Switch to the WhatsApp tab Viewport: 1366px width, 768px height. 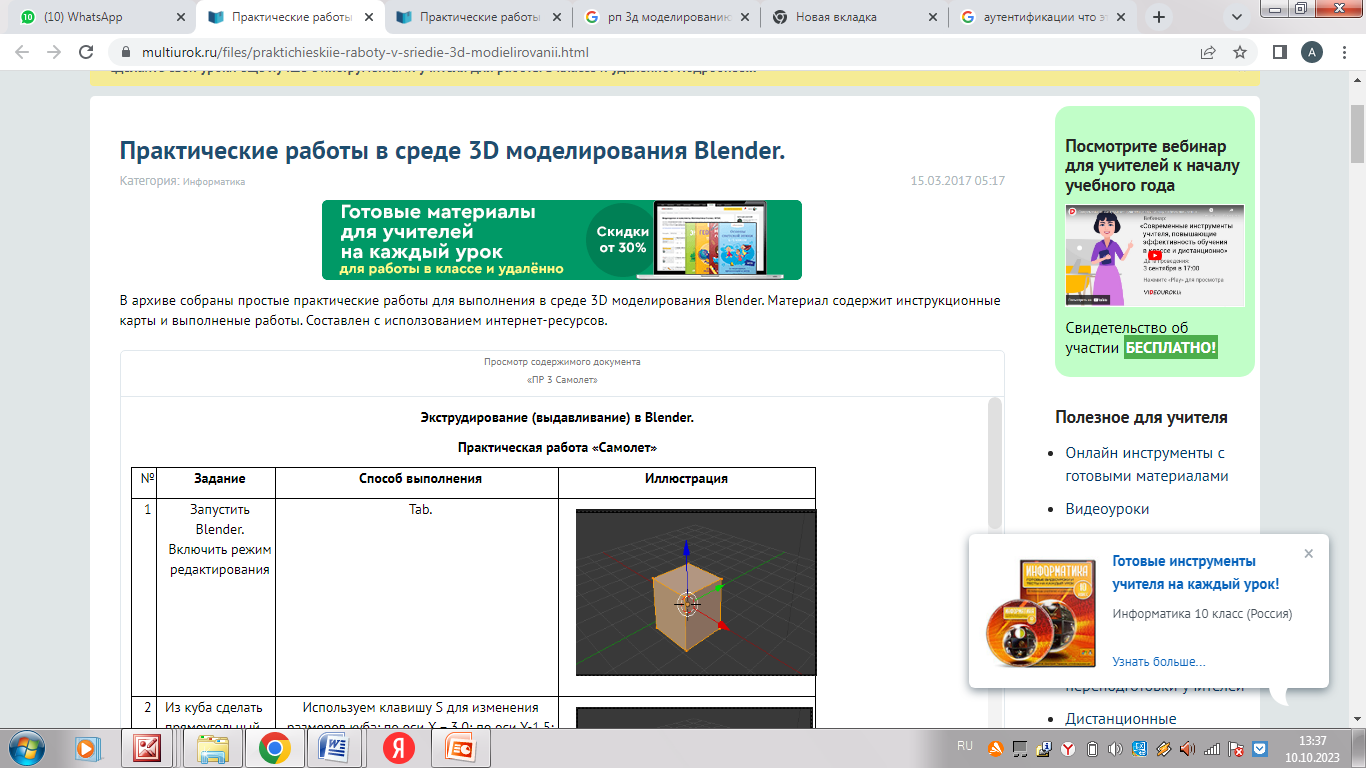pyautogui.click(x=103, y=17)
